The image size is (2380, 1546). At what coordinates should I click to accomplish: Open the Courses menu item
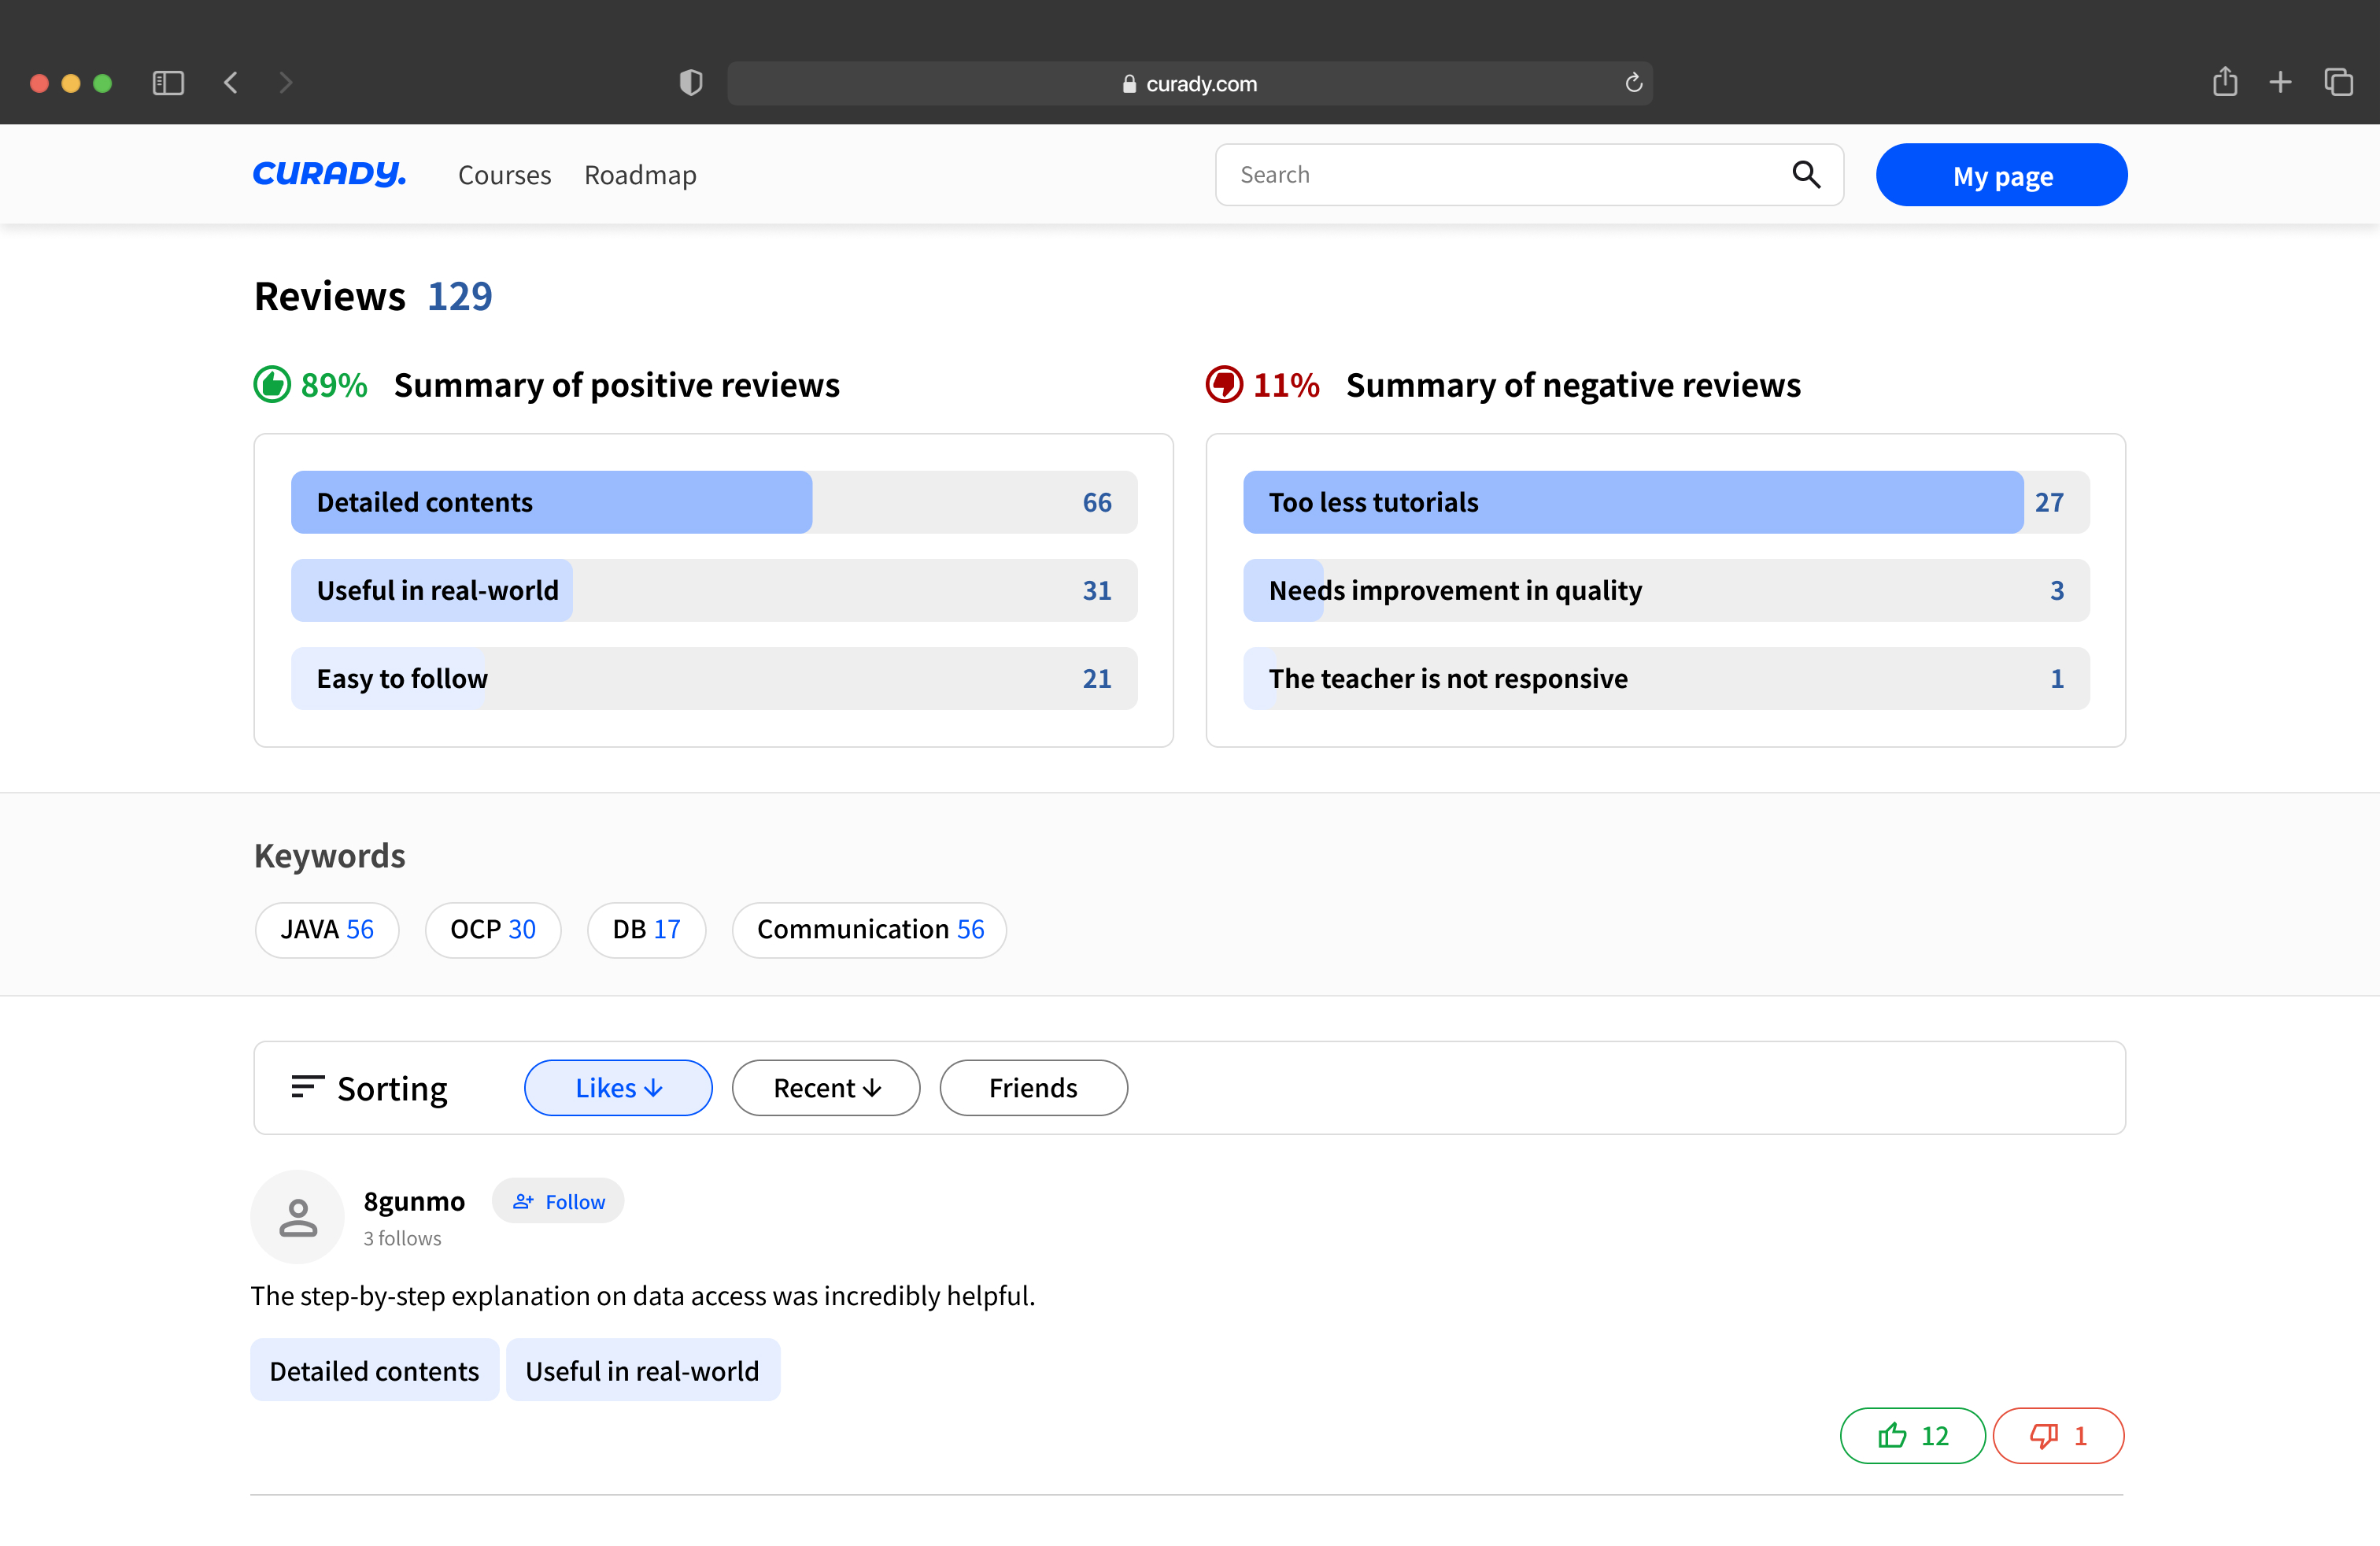pos(504,175)
